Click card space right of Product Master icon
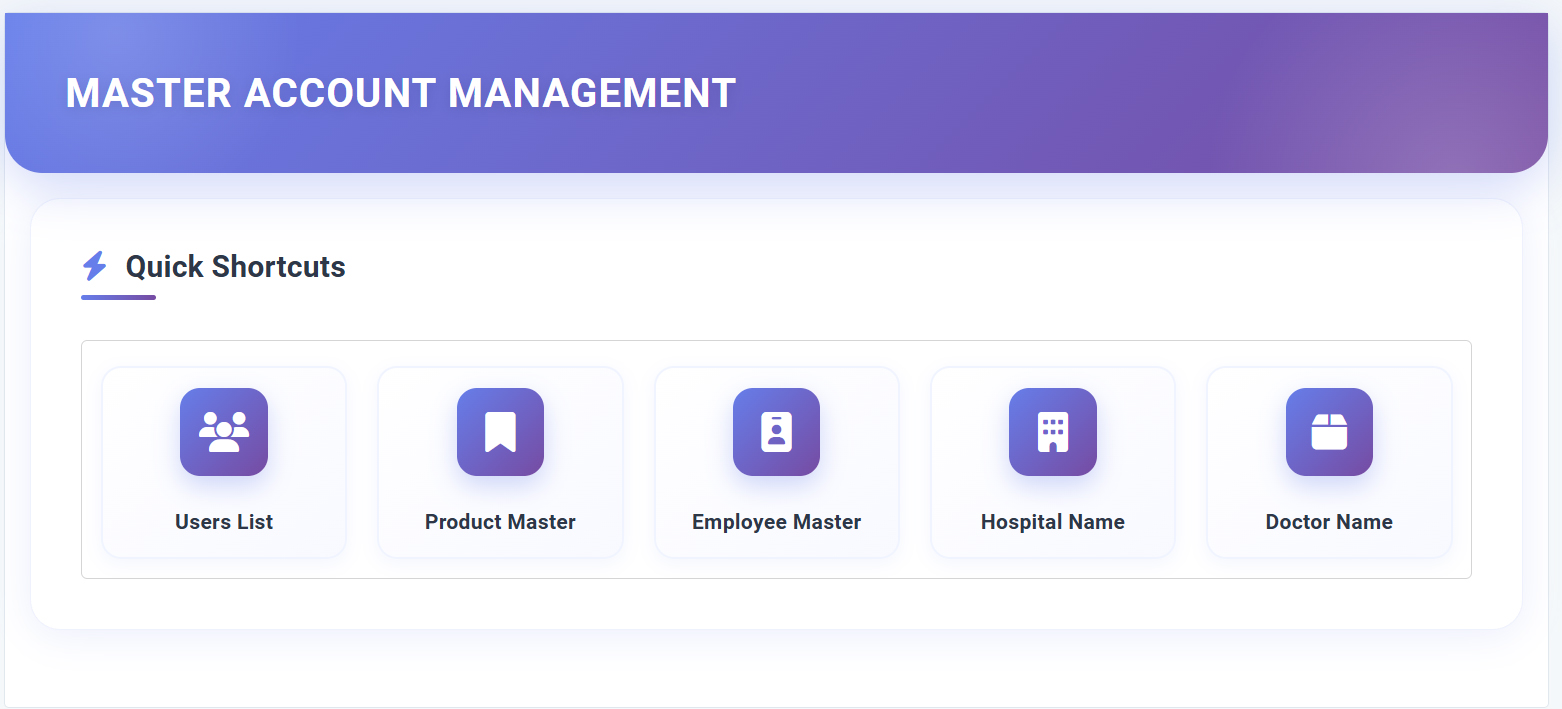This screenshot has width=1562, height=709. coord(584,432)
